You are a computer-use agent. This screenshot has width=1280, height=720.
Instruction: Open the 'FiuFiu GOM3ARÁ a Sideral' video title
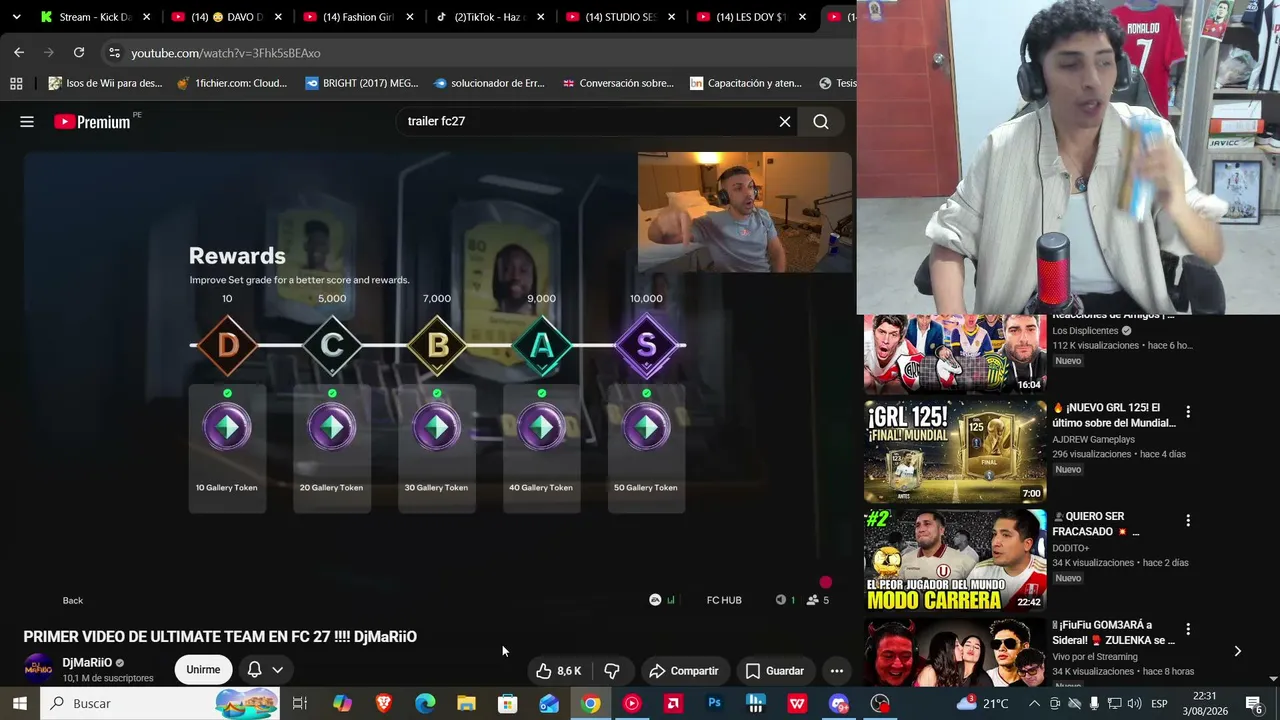pyautogui.click(x=1113, y=633)
